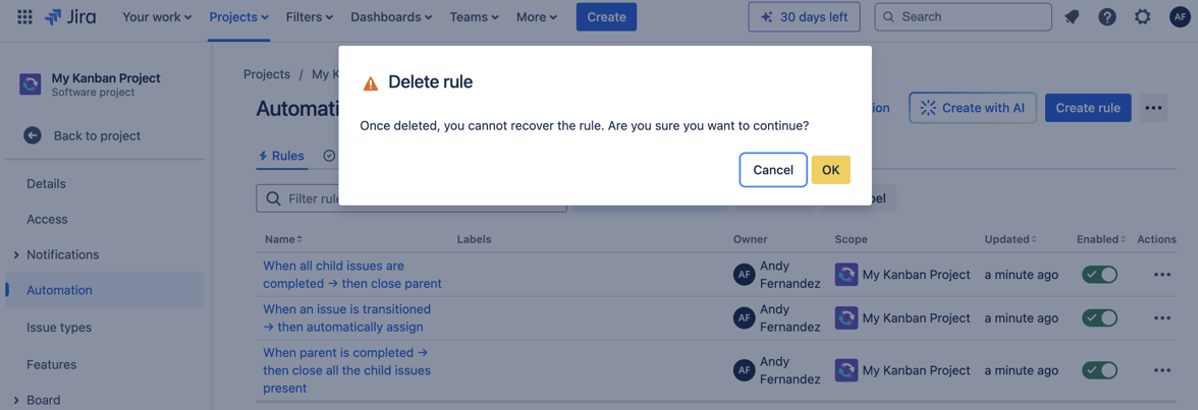Open the Your work dropdown
The height and width of the screenshot is (410, 1198).
pyautogui.click(x=156, y=17)
